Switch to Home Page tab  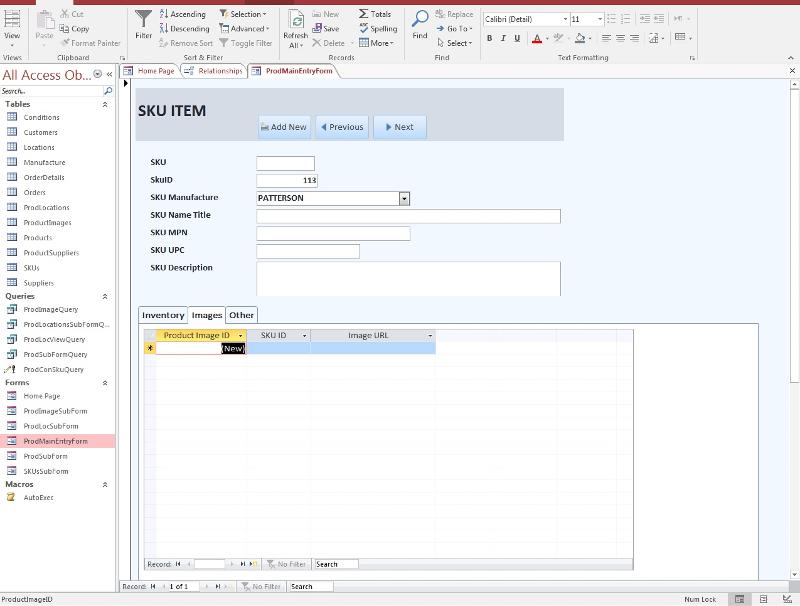click(x=150, y=71)
